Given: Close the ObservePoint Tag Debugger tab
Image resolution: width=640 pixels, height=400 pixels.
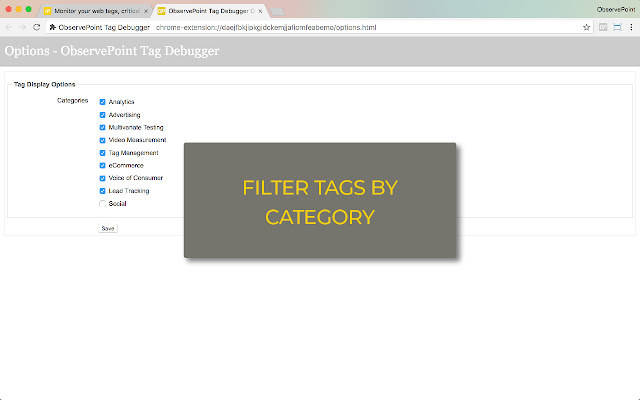Looking at the screenshot, I should 260,11.
